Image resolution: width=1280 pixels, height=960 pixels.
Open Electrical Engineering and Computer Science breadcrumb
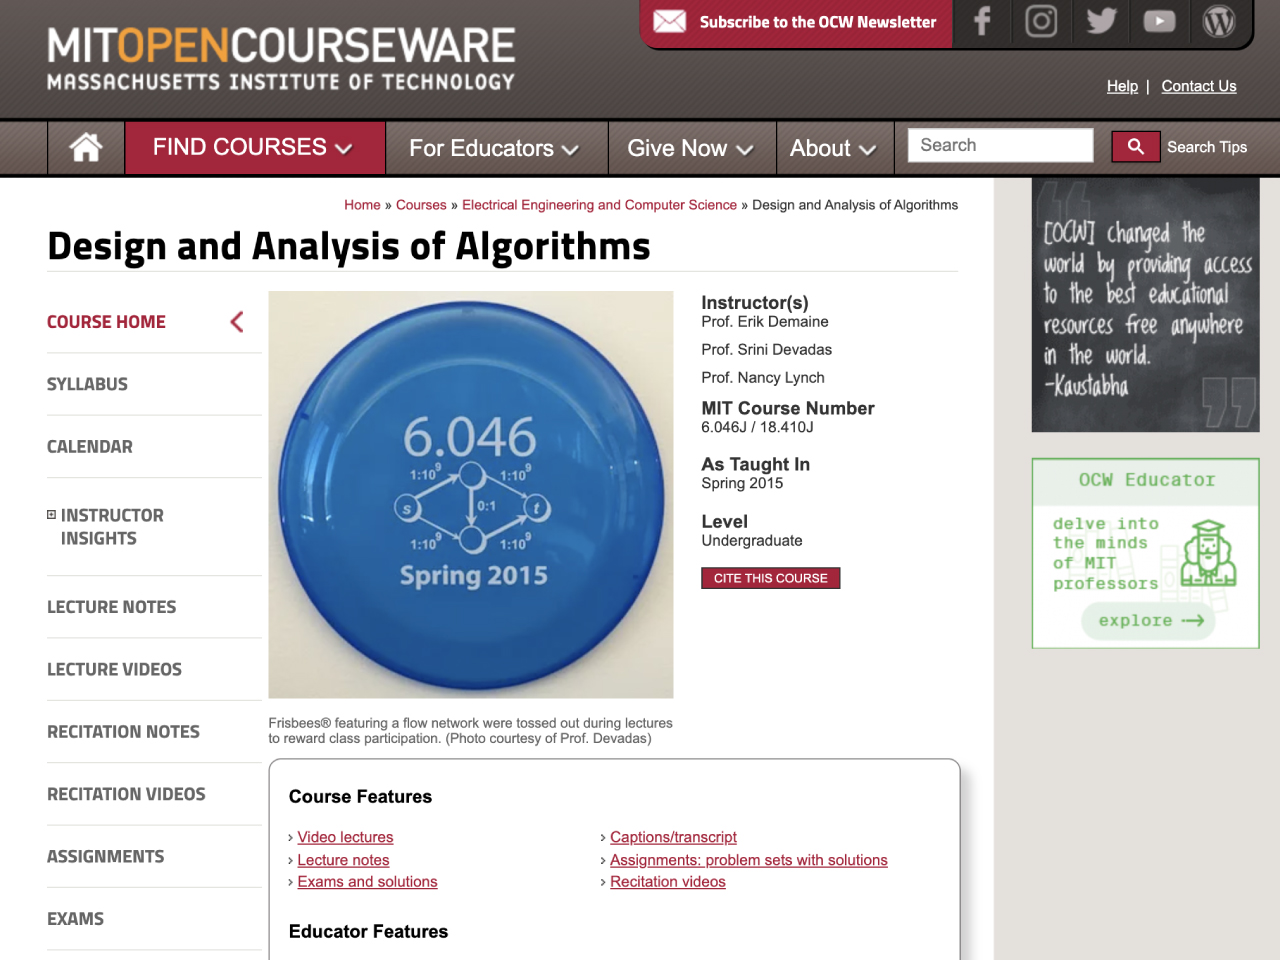click(x=599, y=205)
